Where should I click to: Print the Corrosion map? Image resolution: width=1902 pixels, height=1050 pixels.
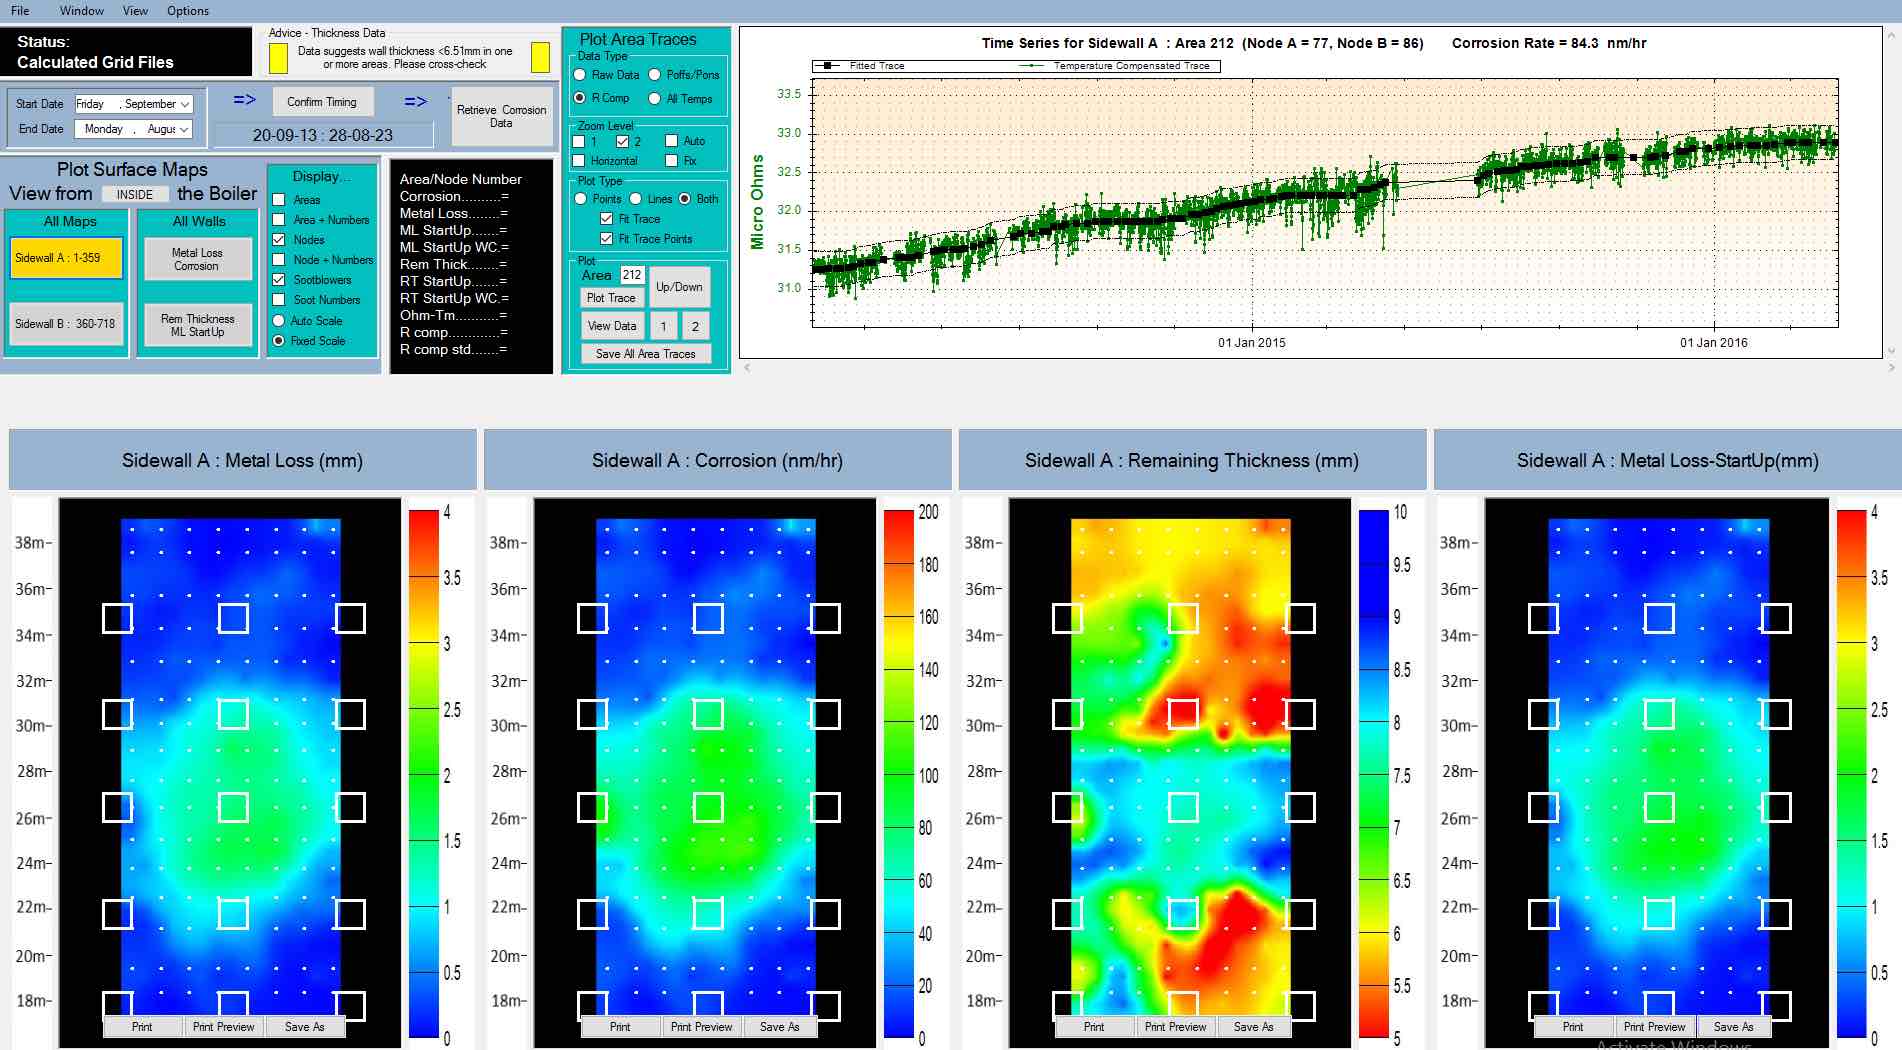[x=620, y=1027]
